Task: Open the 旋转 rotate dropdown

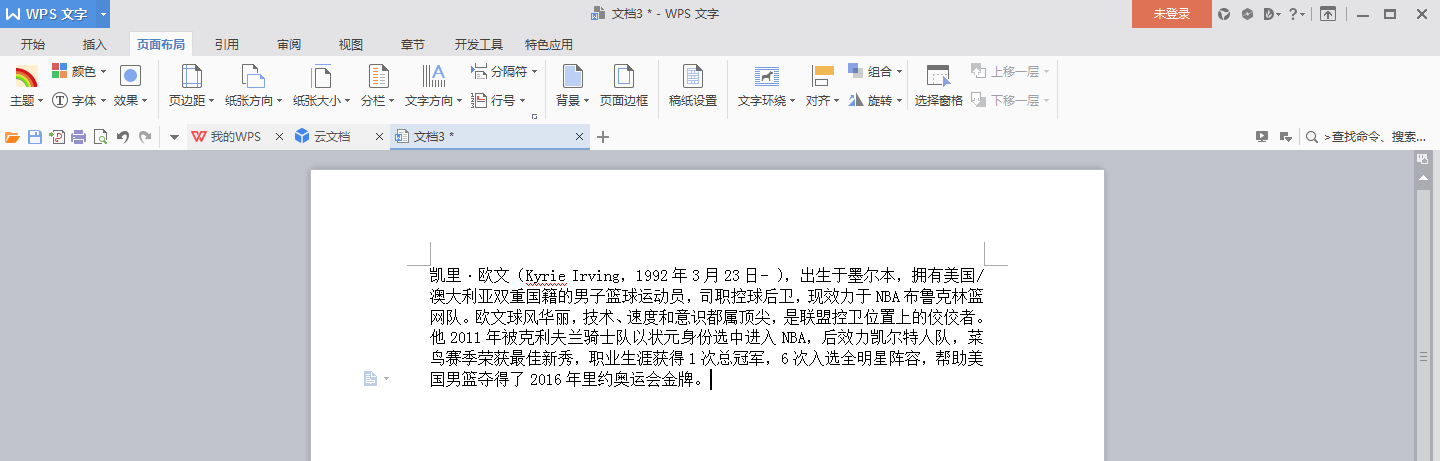Action: [875, 100]
